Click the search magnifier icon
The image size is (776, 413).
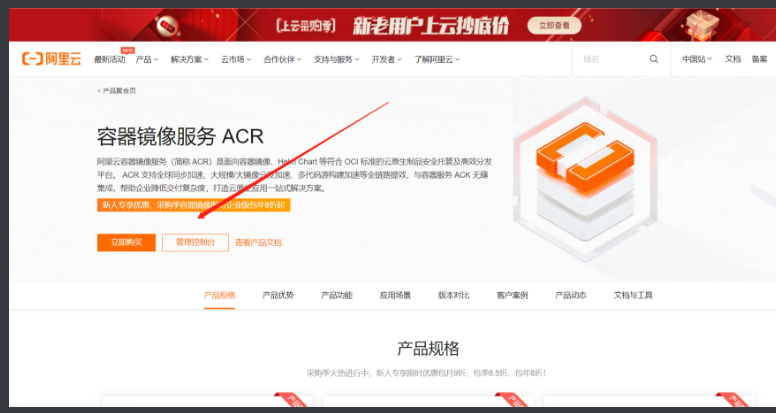[x=654, y=59]
